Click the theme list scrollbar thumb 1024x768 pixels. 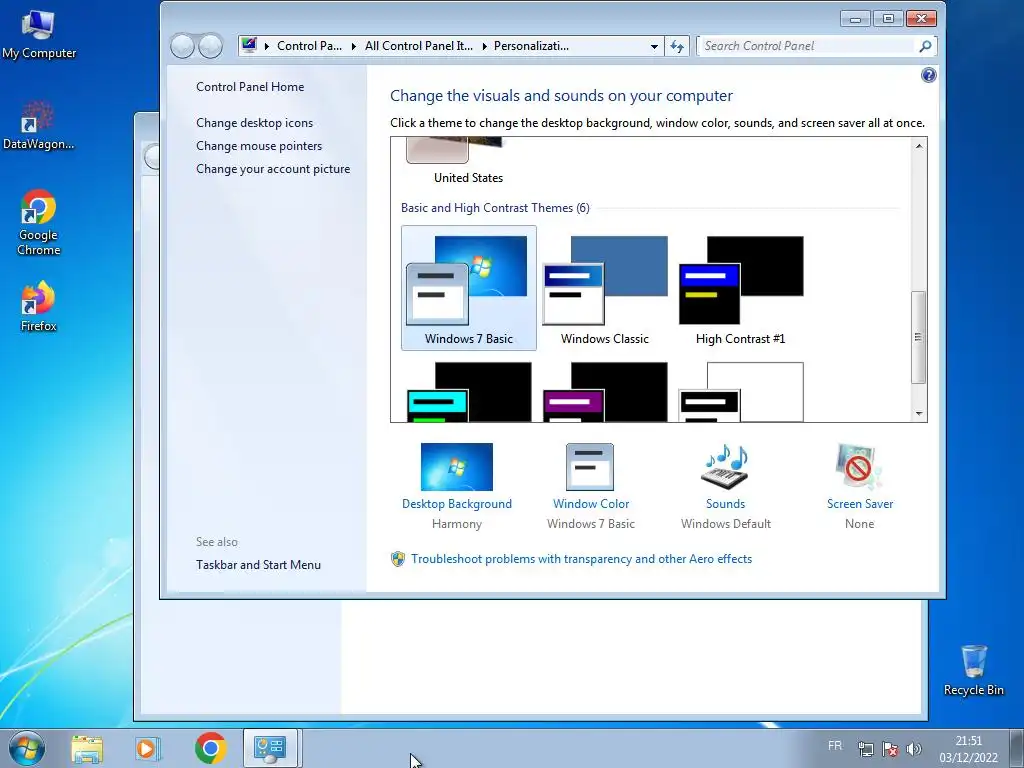tap(919, 338)
